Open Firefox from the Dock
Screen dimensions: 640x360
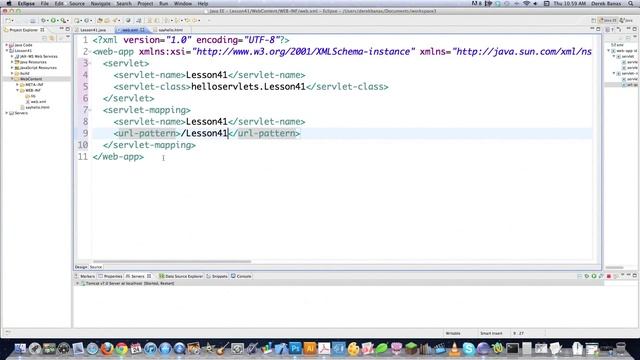pyautogui.click(x=107, y=349)
